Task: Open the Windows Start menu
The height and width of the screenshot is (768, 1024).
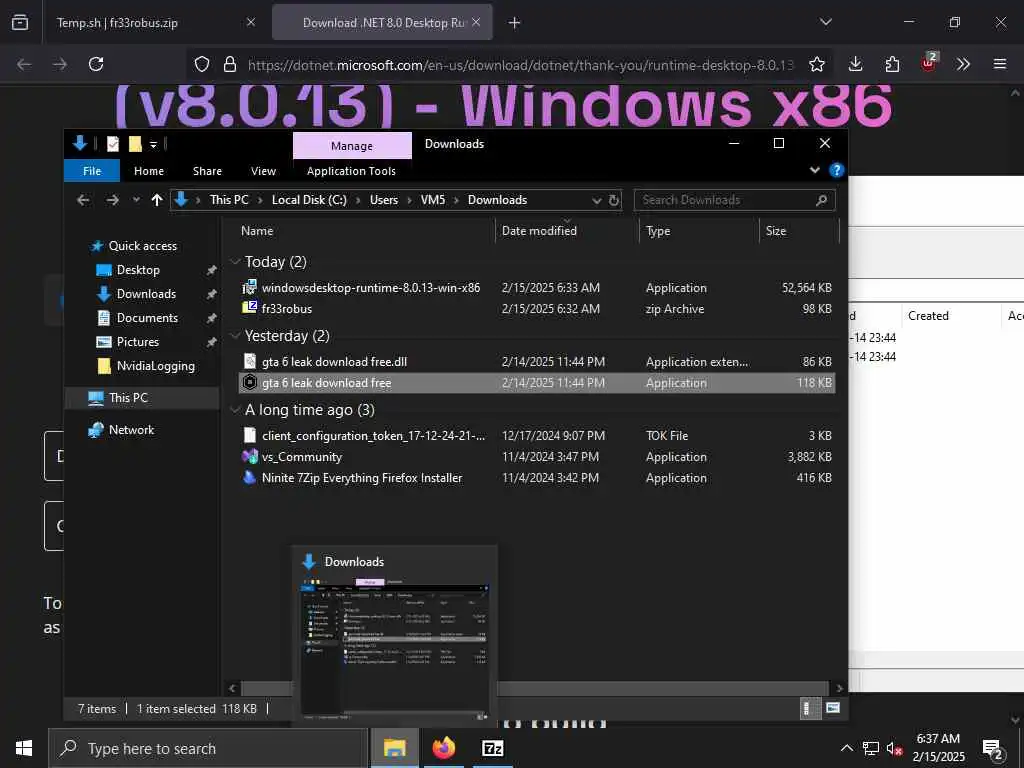Action: click(x=24, y=748)
